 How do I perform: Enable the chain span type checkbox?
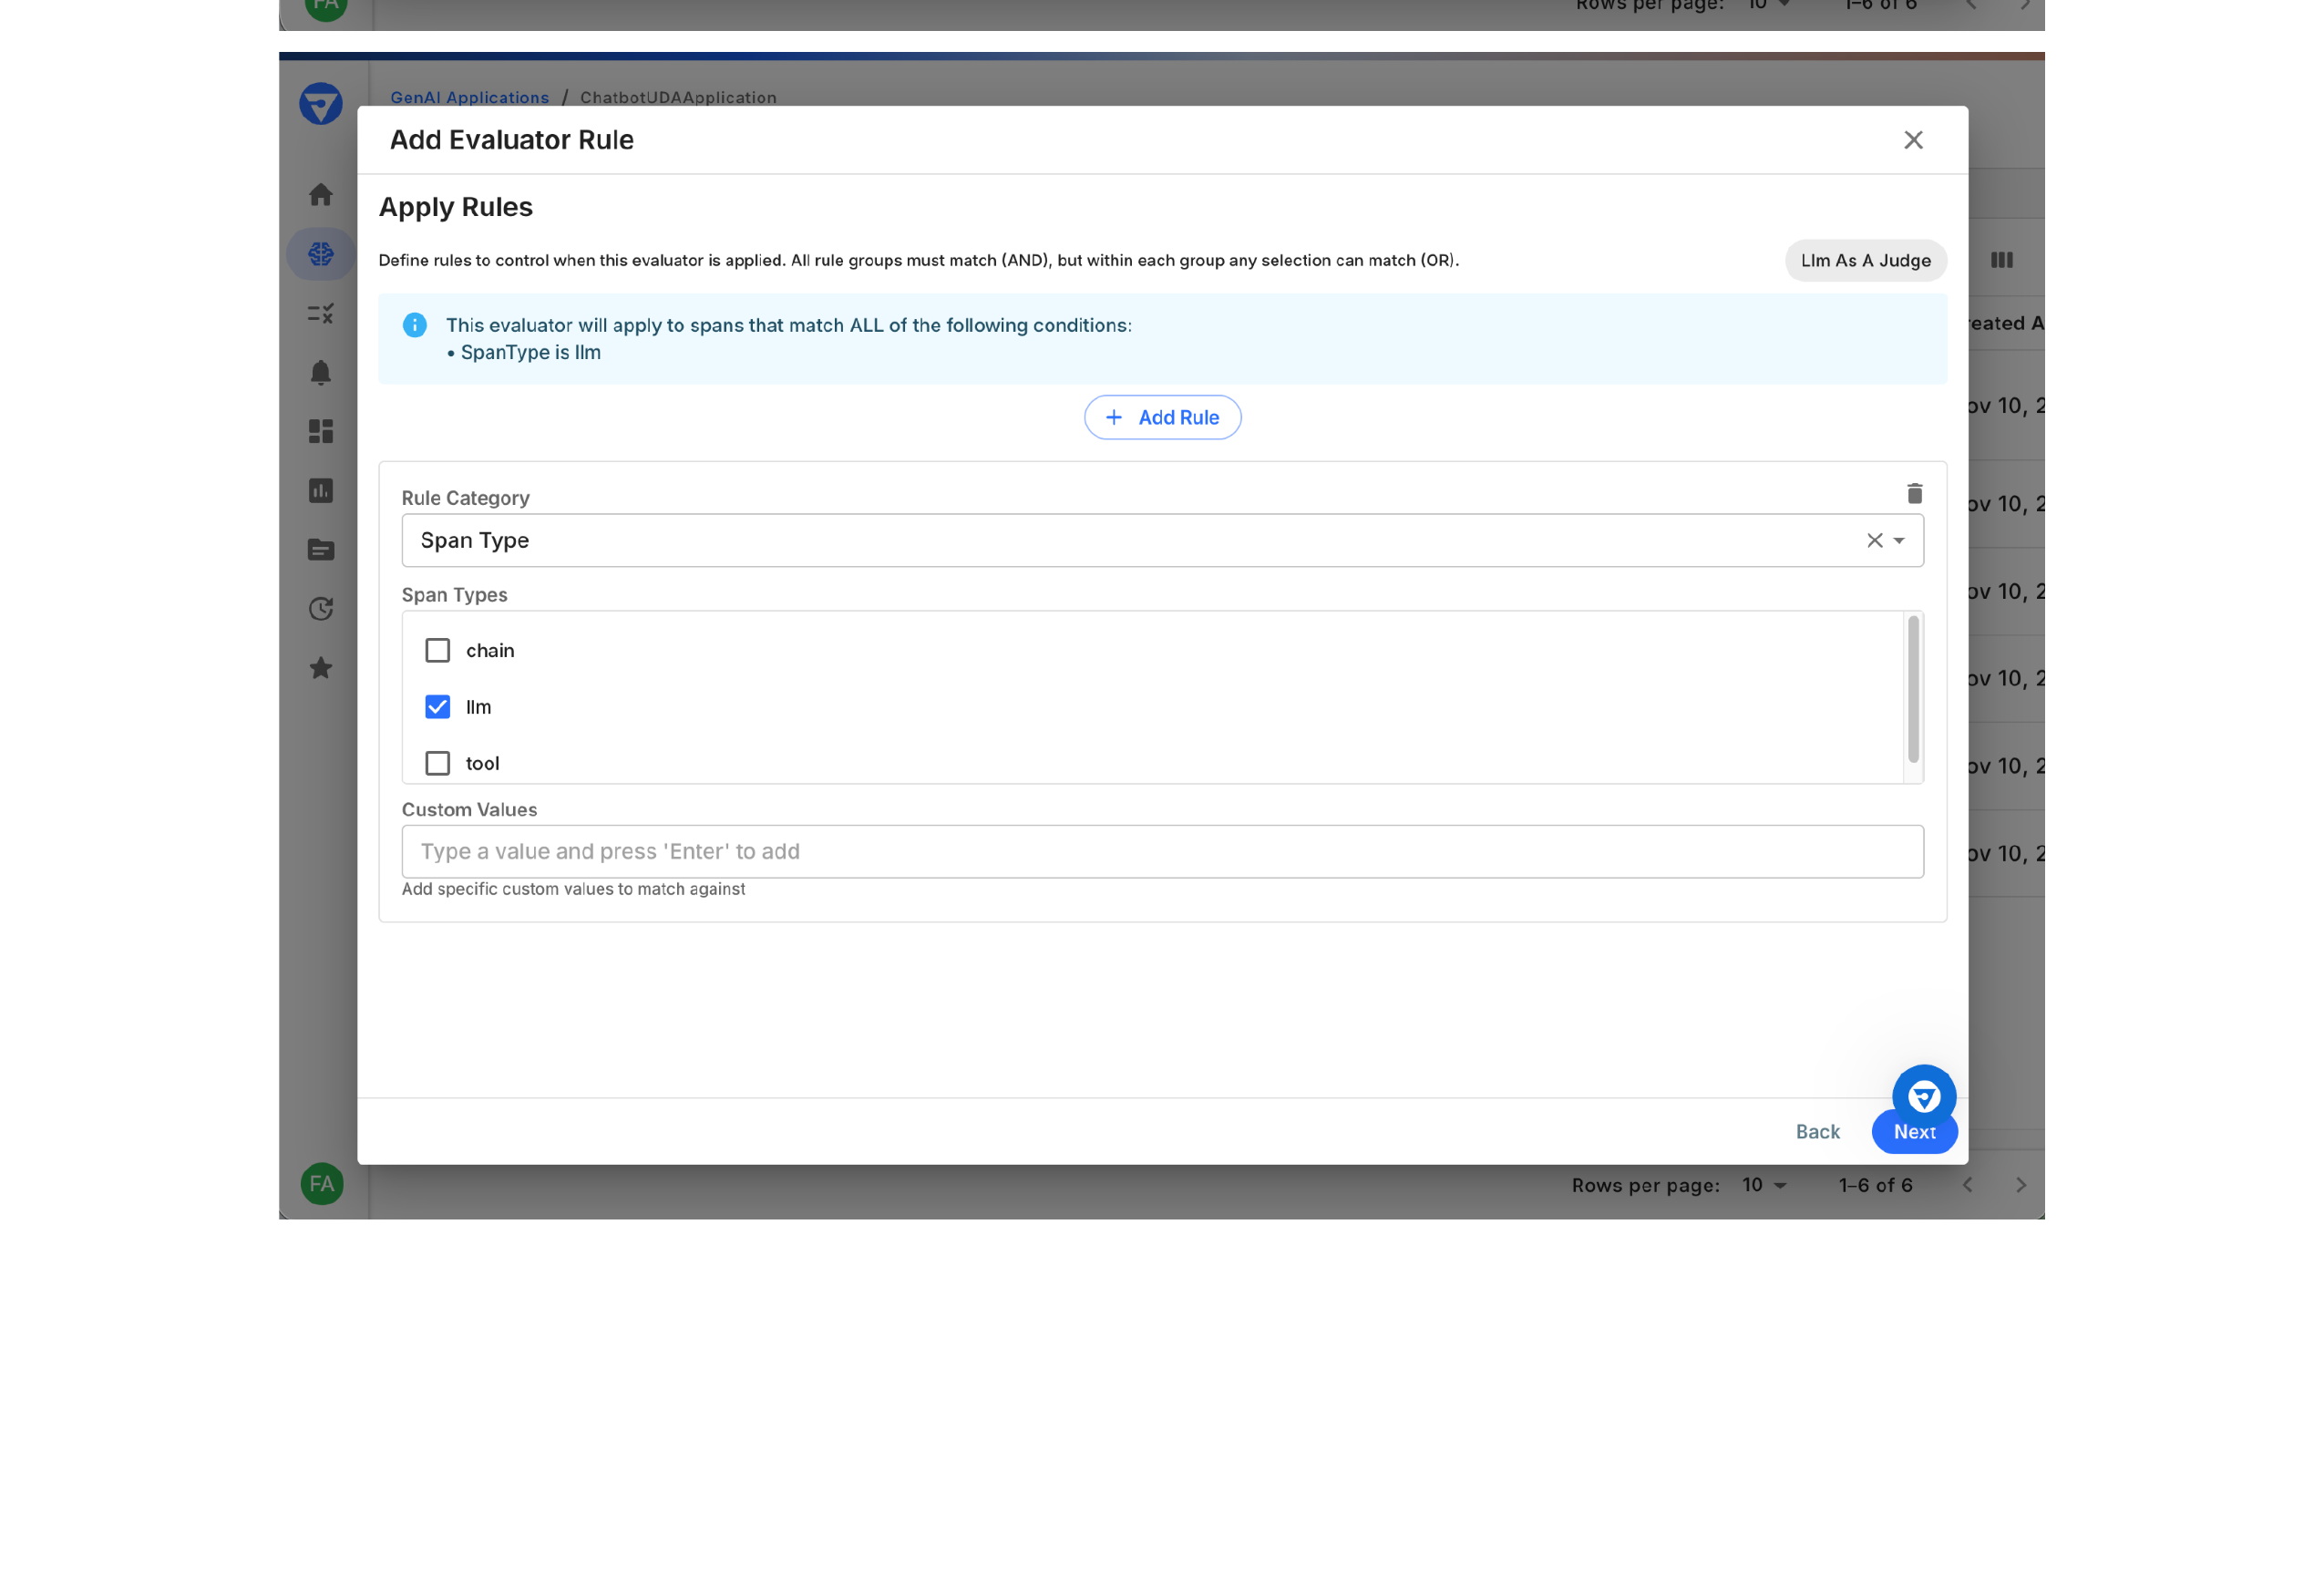pyautogui.click(x=437, y=650)
